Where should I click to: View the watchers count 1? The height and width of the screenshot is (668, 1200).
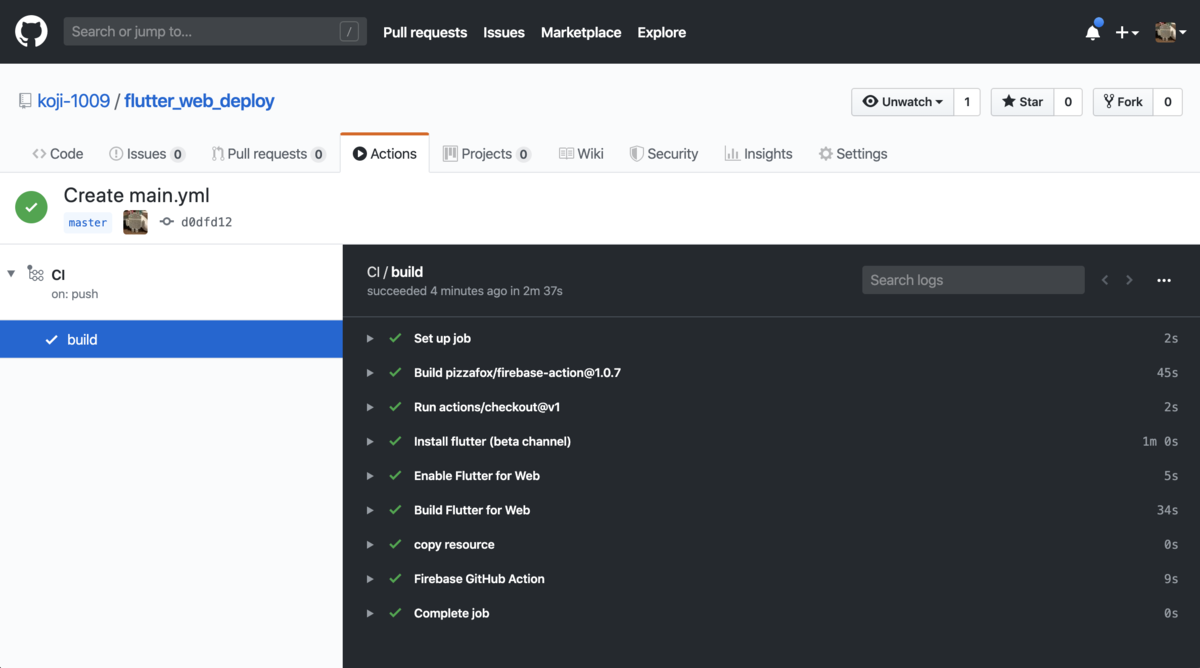(967, 102)
